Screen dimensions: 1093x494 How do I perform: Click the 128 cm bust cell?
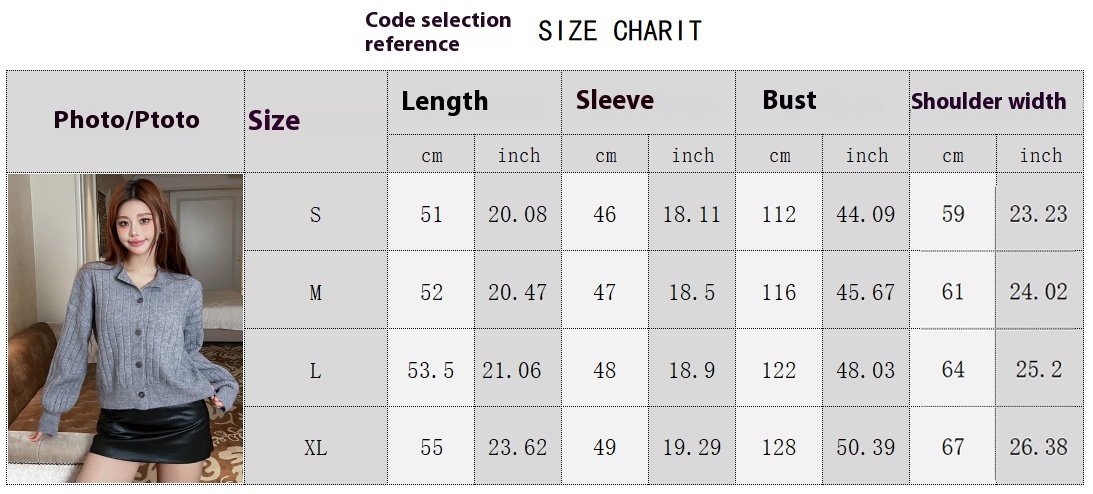pos(779,447)
